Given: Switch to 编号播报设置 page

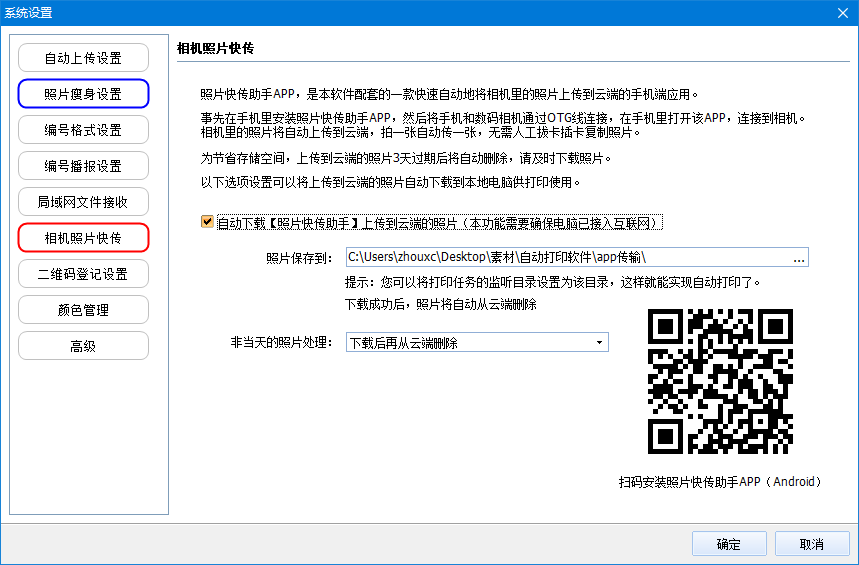Looking at the screenshot, I should (x=83, y=166).
